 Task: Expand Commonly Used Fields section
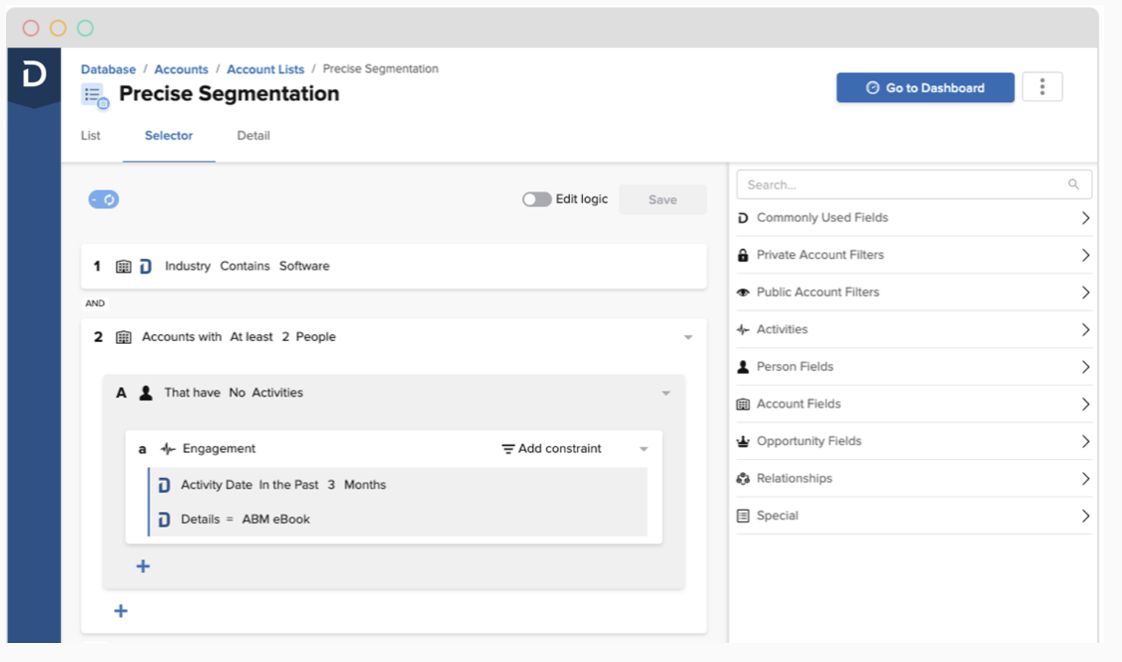[x=914, y=218]
